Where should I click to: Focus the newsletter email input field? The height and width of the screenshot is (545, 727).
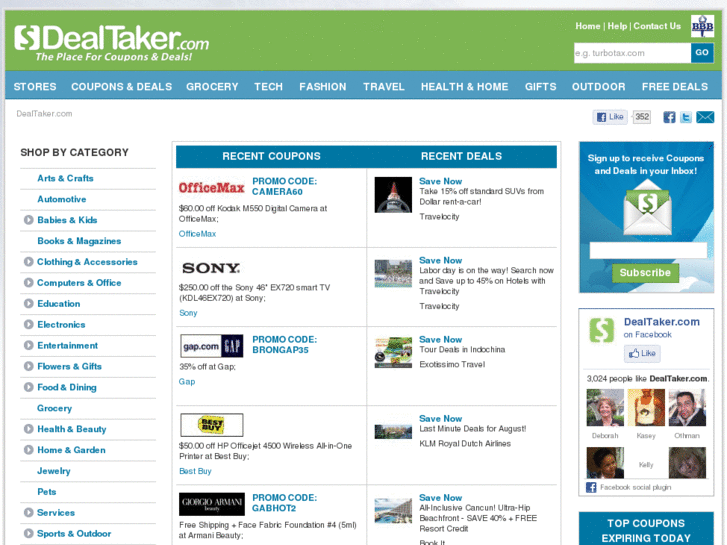tap(648, 251)
